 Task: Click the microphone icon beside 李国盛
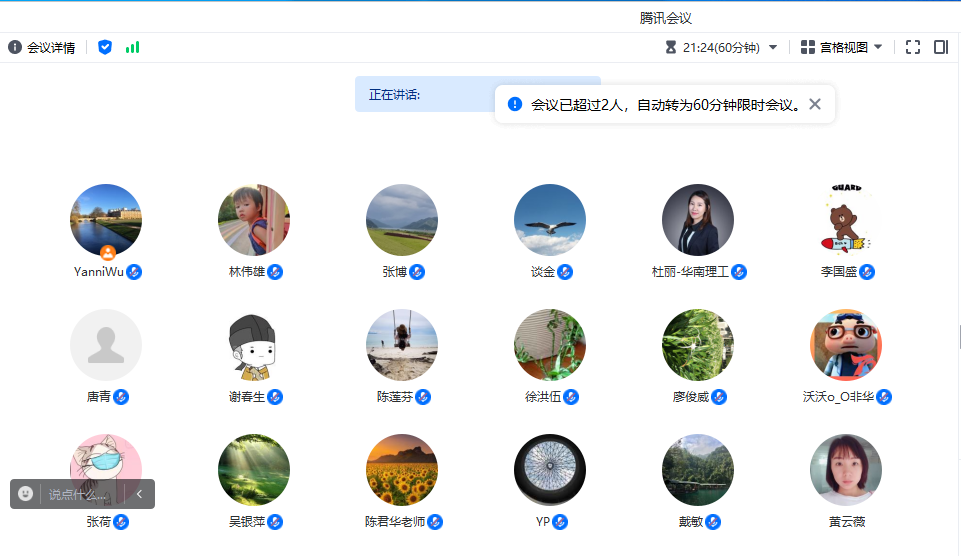(867, 272)
